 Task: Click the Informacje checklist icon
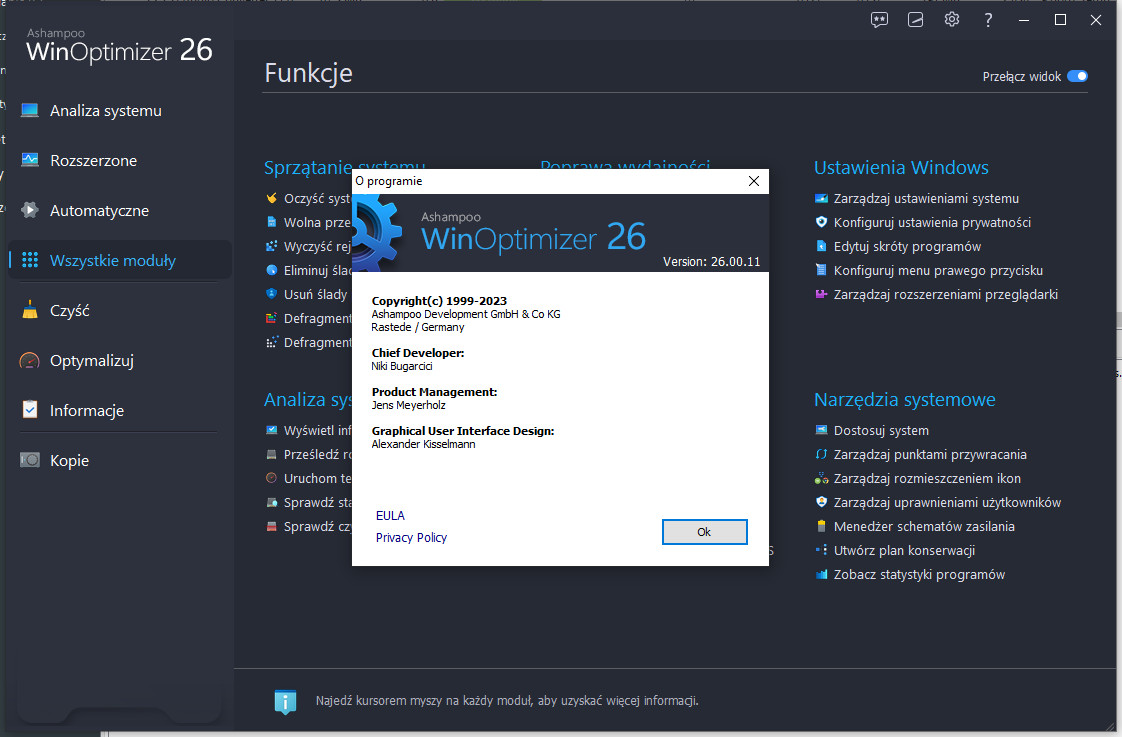click(29, 409)
